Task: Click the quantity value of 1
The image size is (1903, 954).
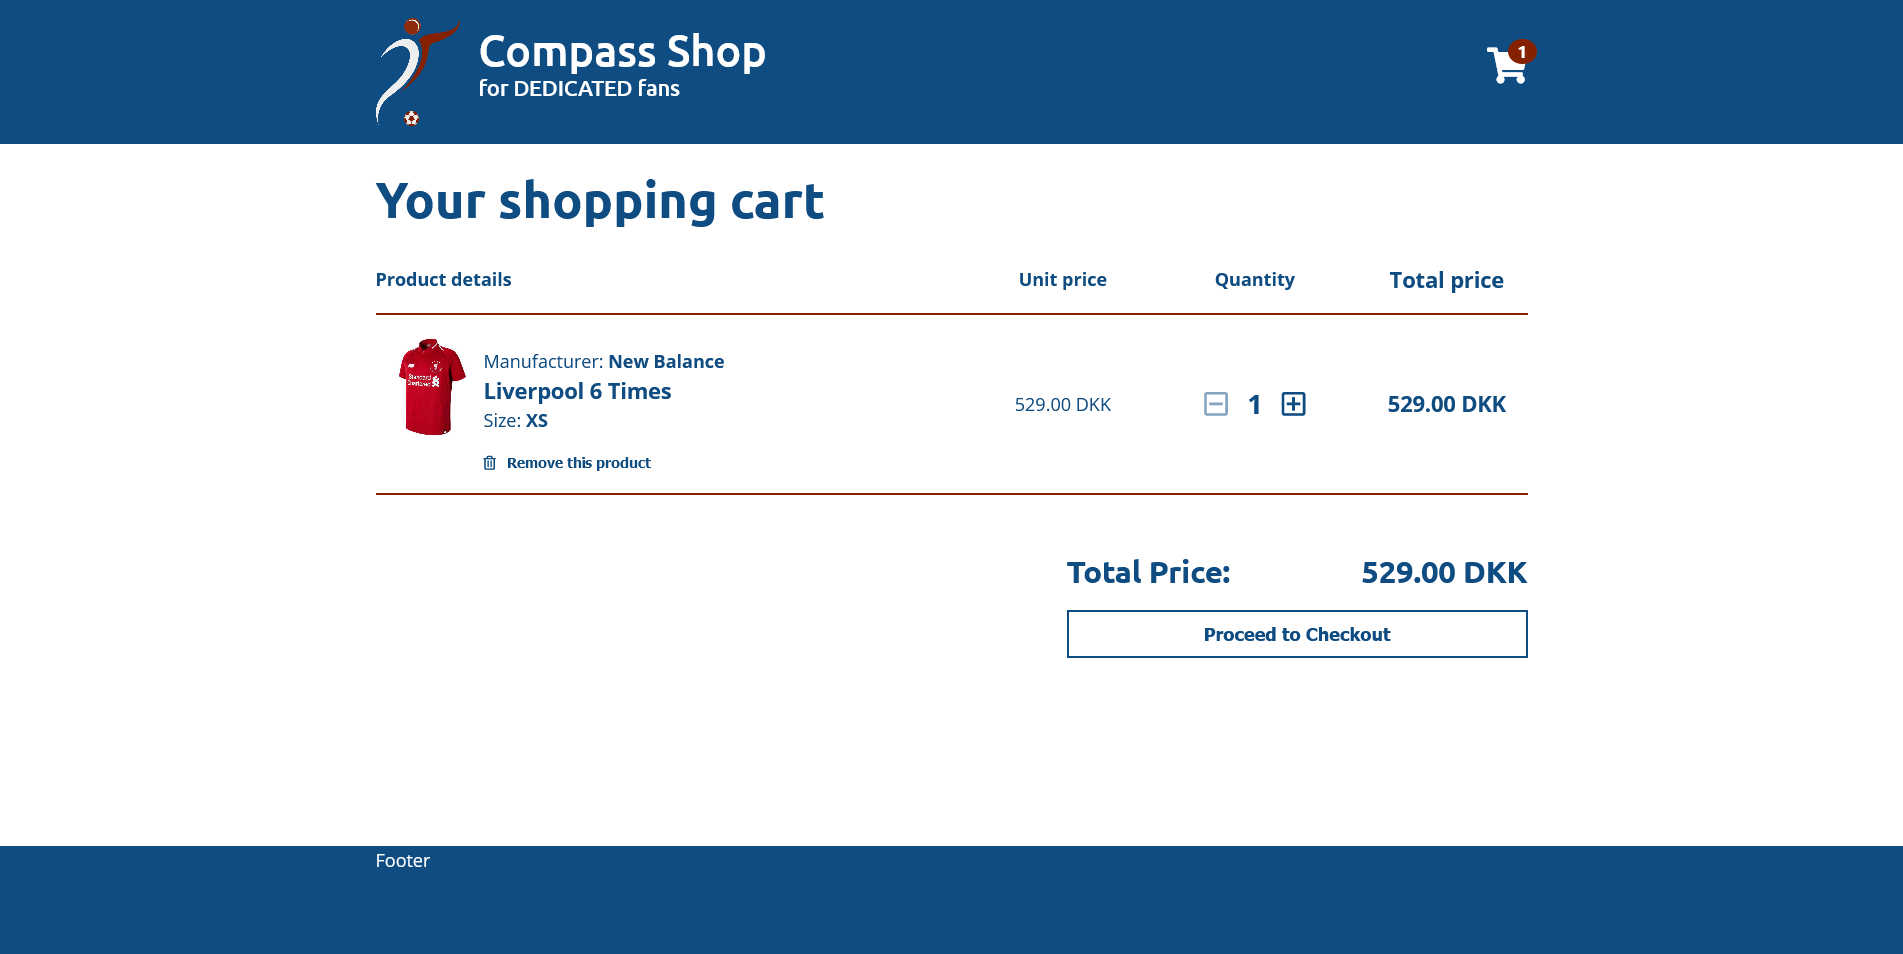Action: click(x=1254, y=404)
